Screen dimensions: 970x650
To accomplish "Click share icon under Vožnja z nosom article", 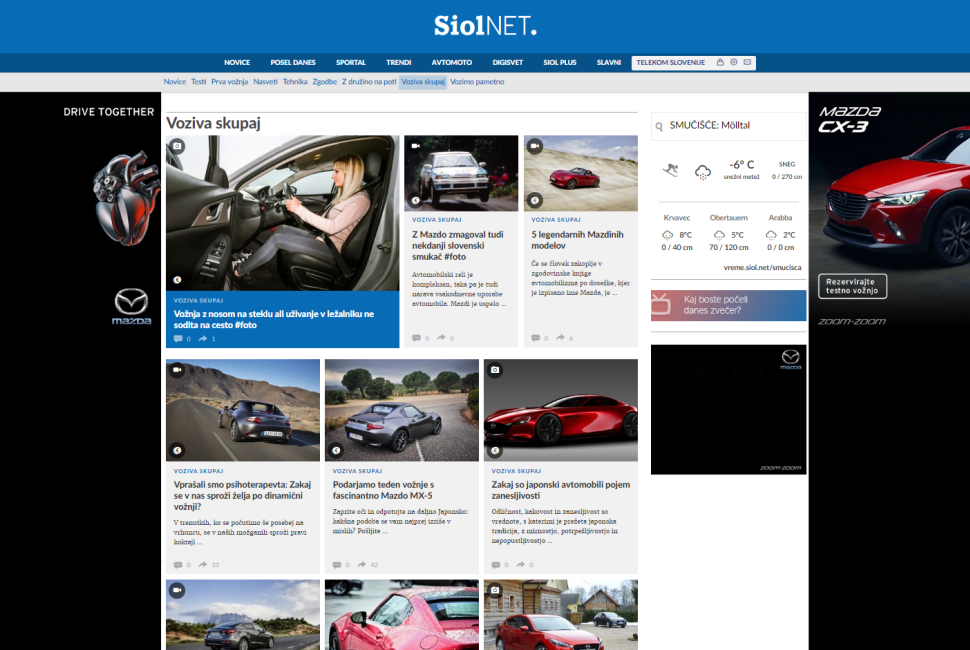I will tap(202, 338).
